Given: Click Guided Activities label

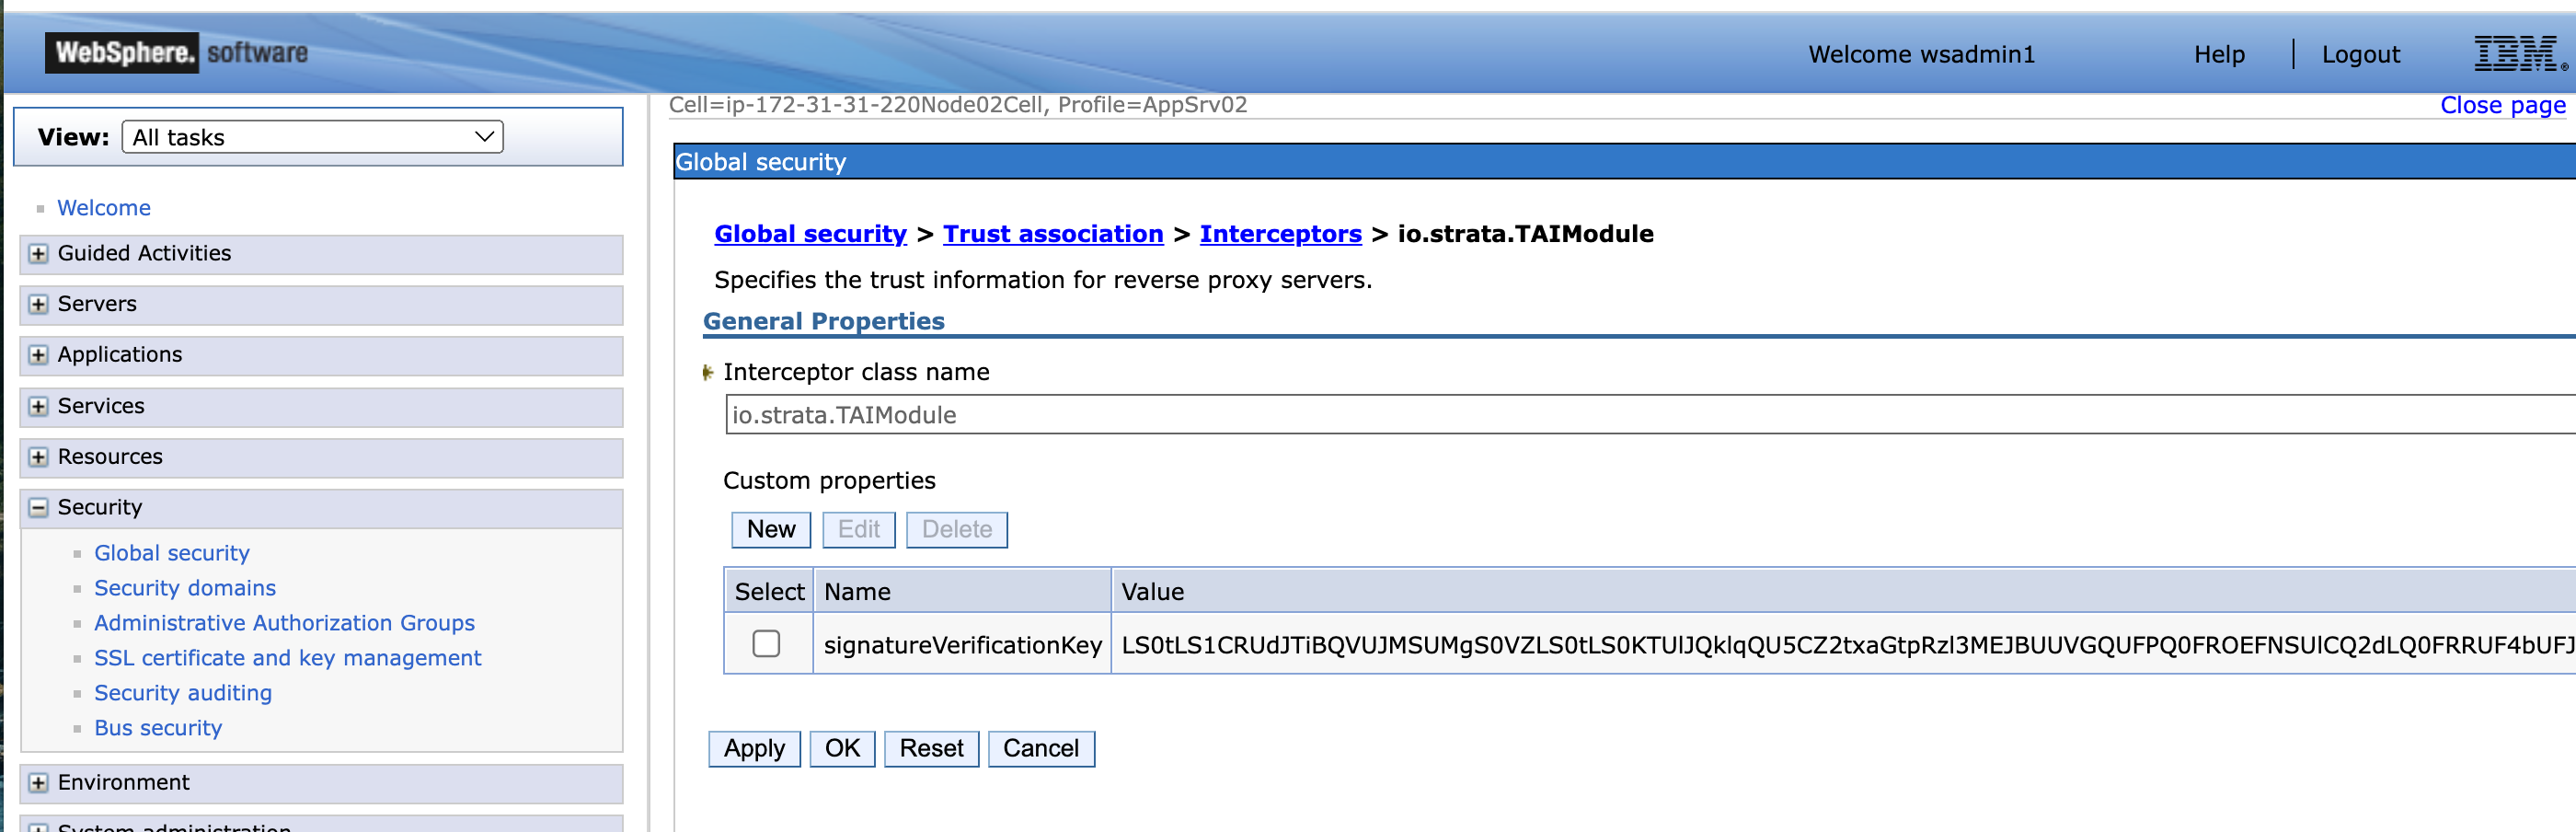Looking at the screenshot, I should tap(144, 254).
